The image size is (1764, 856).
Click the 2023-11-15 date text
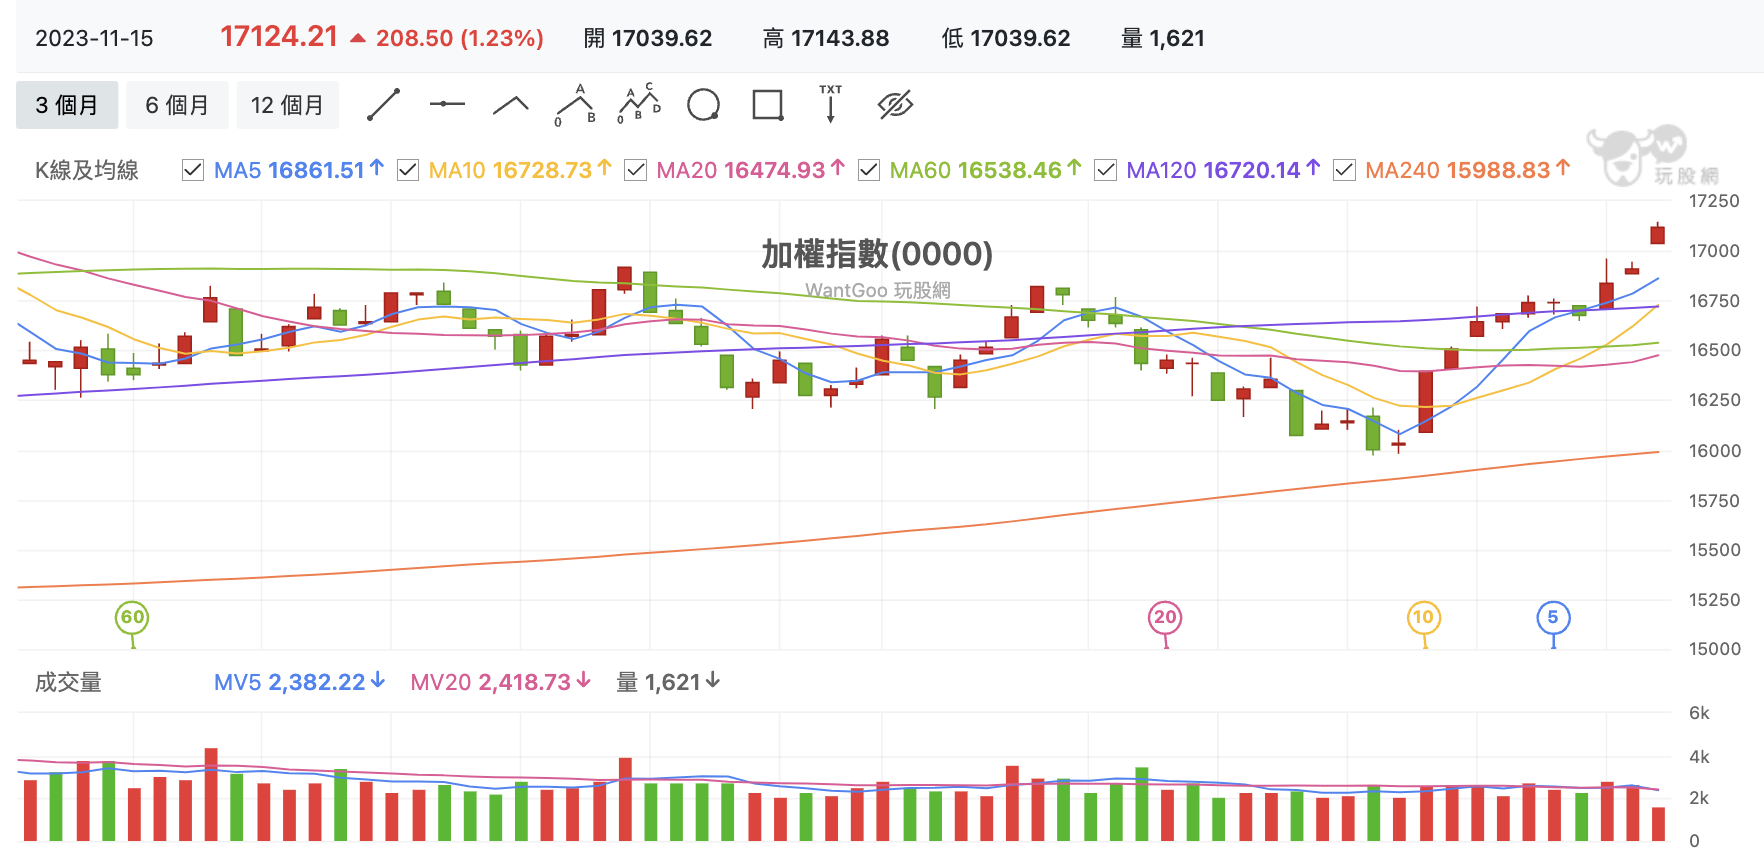pyautogui.click(x=94, y=39)
